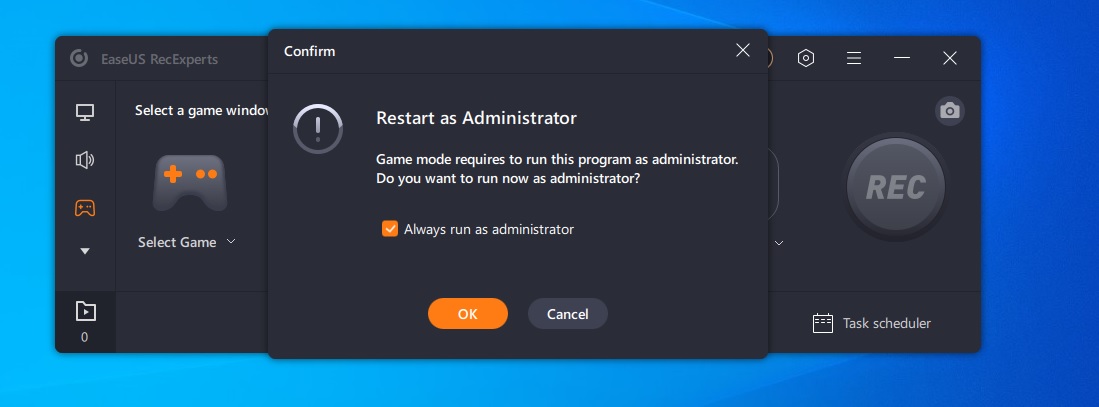Switch to audio recording mode speaker icon
Image resolution: width=1099 pixels, height=407 pixels.
click(85, 160)
